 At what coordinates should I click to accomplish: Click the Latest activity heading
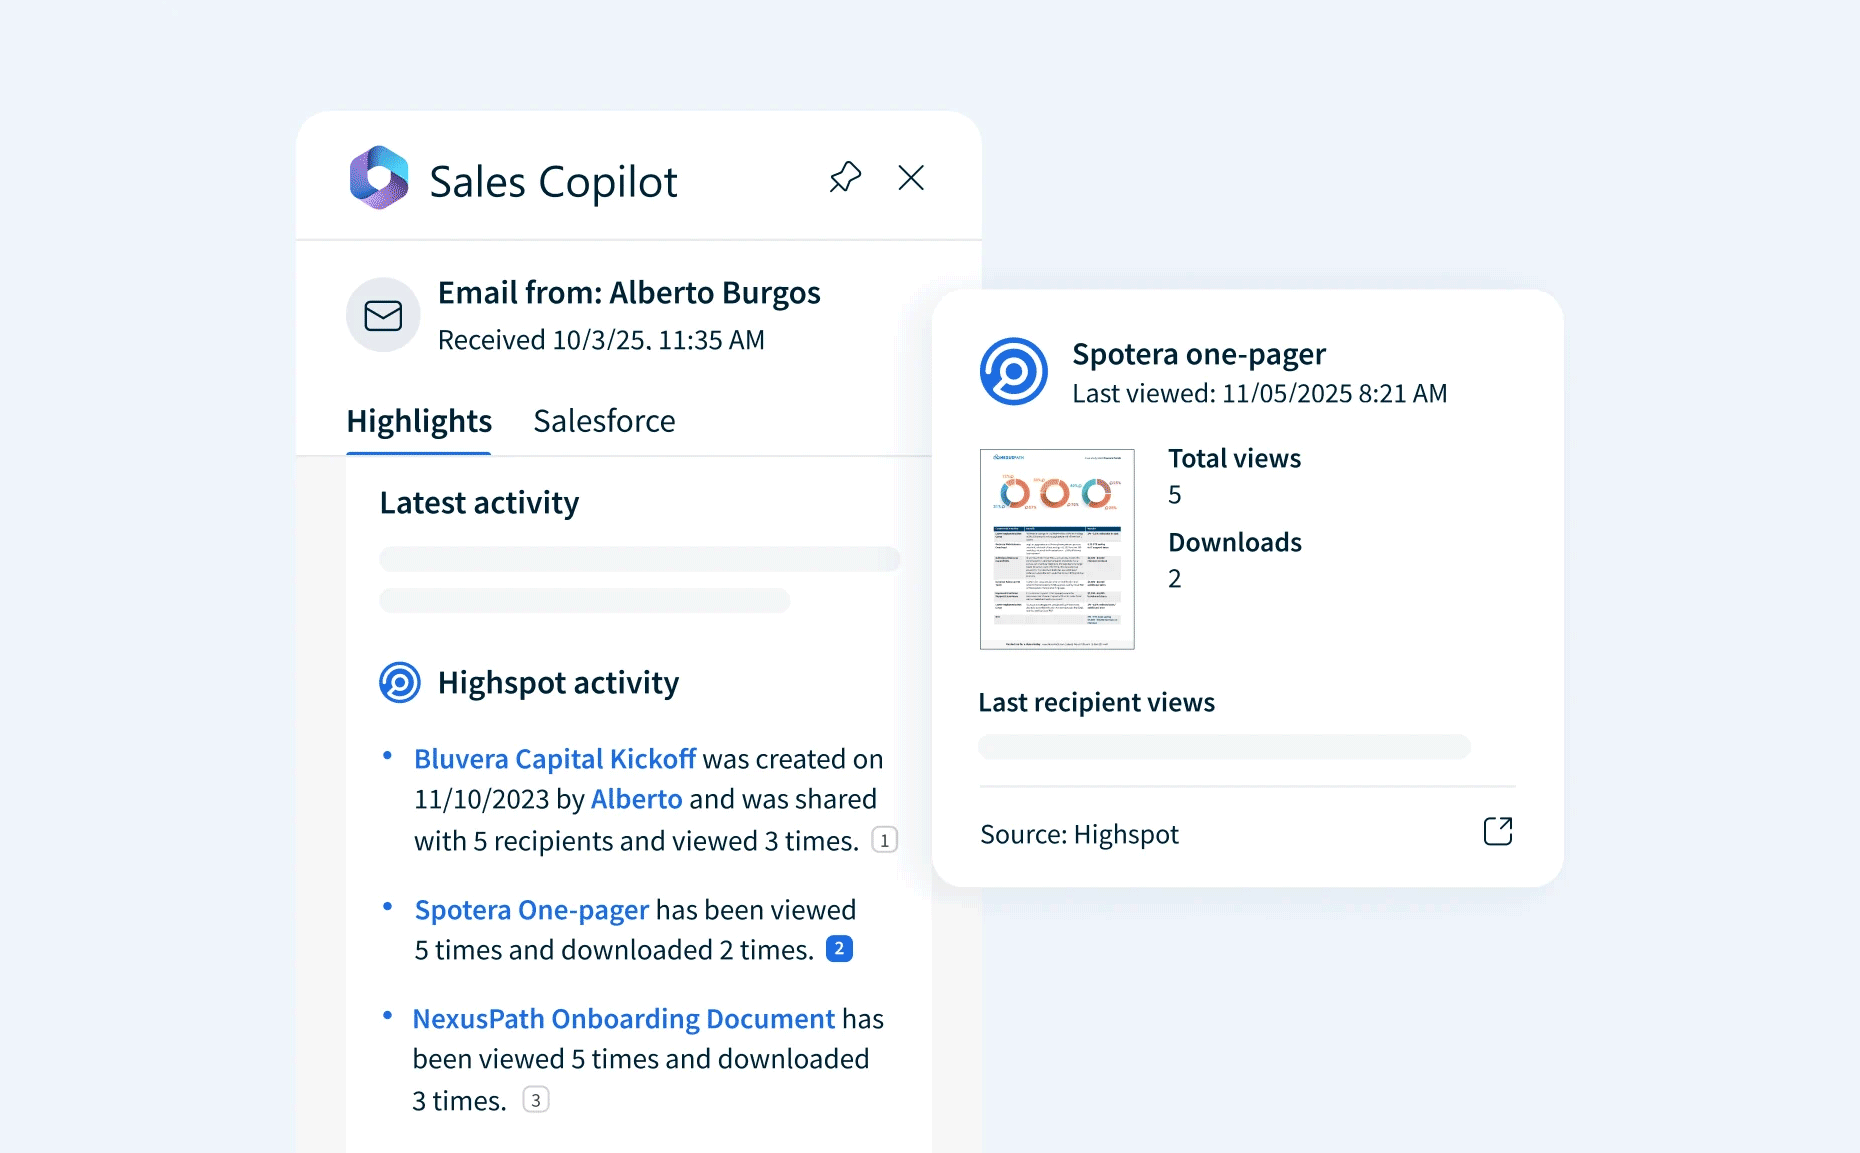pyautogui.click(x=479, y=502)
